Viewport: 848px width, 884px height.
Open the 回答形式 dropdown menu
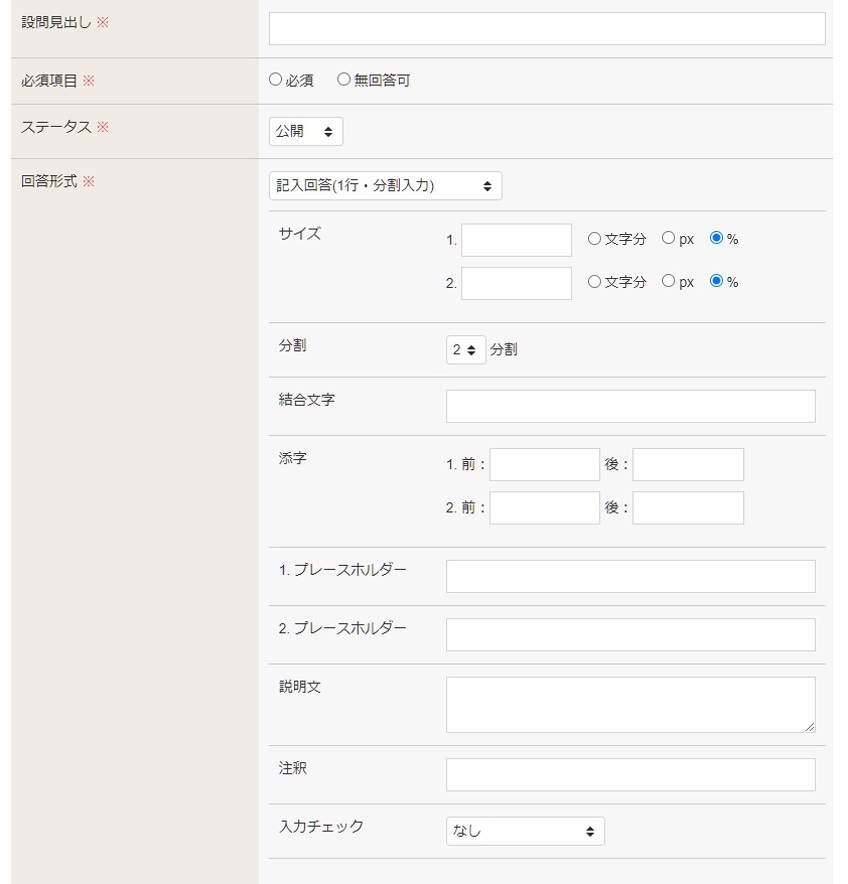pos(385,186)
